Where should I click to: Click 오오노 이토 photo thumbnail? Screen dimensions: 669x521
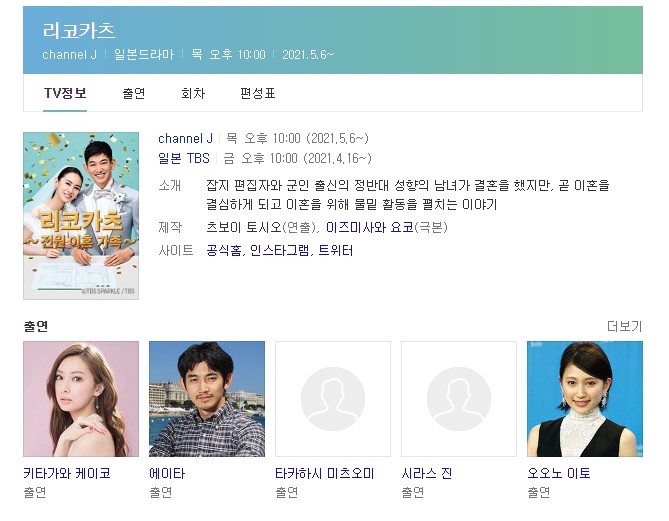coord(585,399)
